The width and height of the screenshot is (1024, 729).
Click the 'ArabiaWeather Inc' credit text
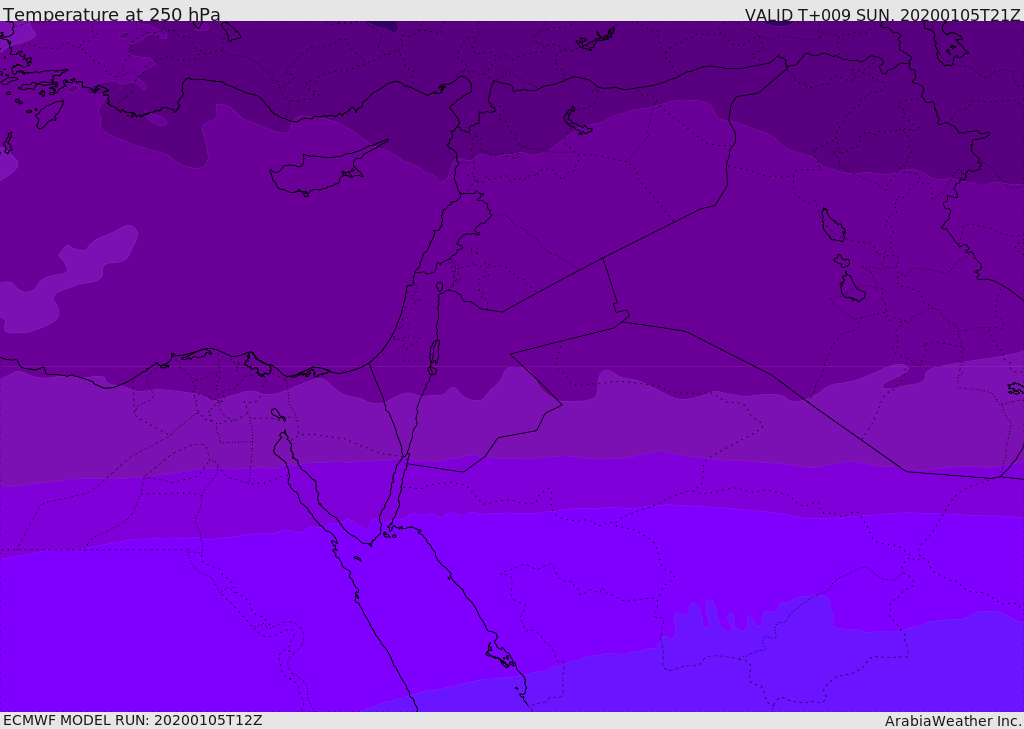point(952,721)
